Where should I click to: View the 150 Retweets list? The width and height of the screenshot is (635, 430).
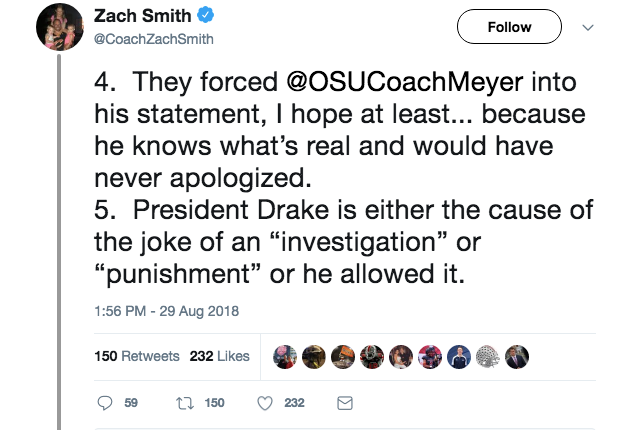click(x=137, y=357)
